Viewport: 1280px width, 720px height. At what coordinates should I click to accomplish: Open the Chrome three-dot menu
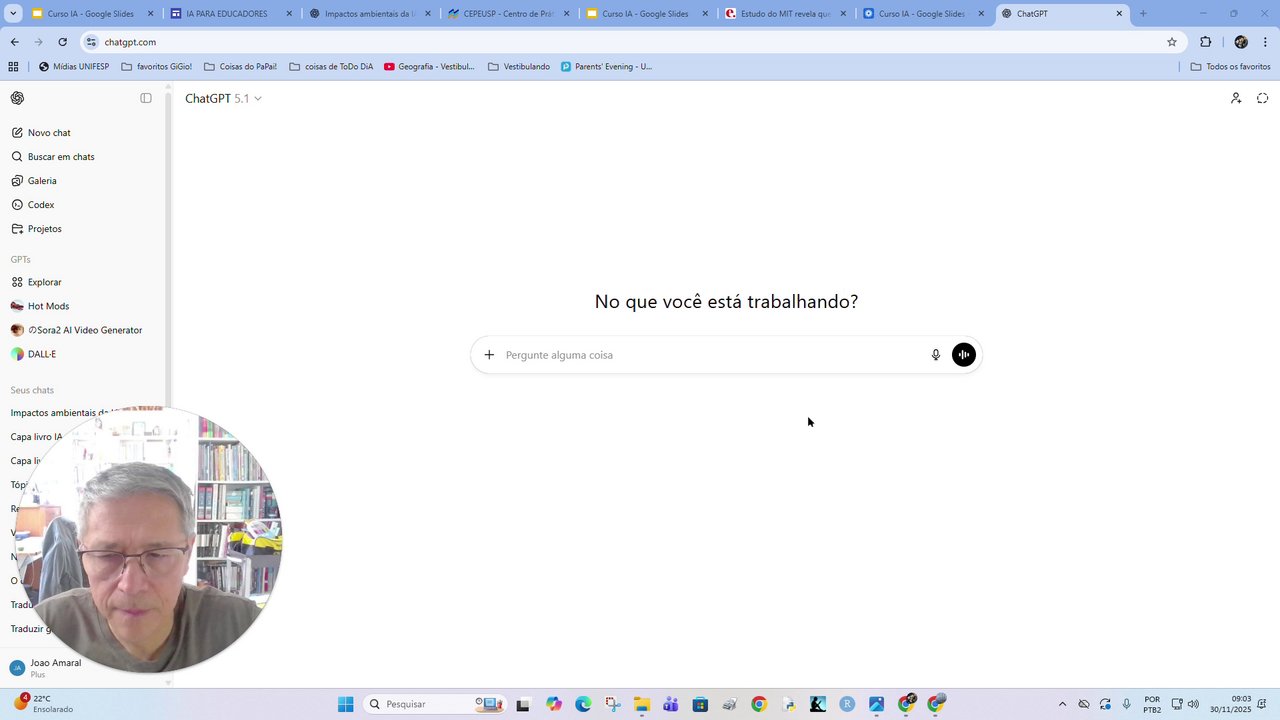pos(1266,42)
